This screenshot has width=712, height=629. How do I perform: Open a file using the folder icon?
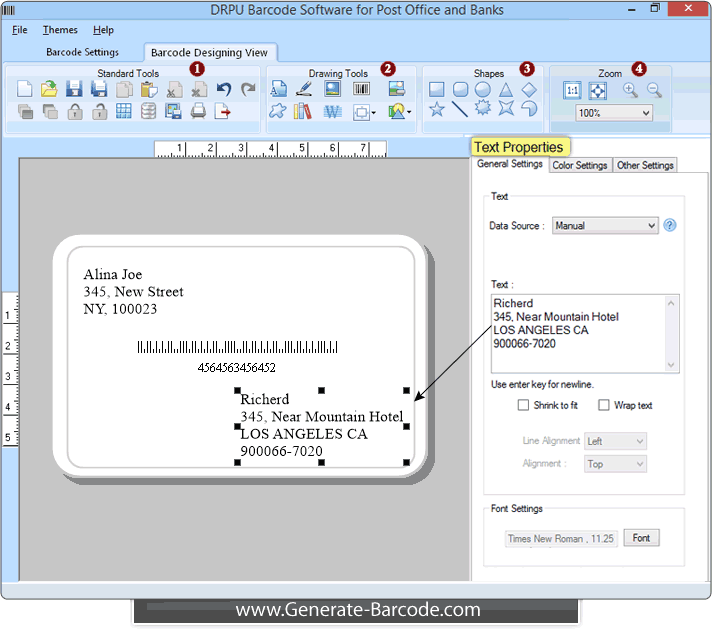click(x=49, y=89)
